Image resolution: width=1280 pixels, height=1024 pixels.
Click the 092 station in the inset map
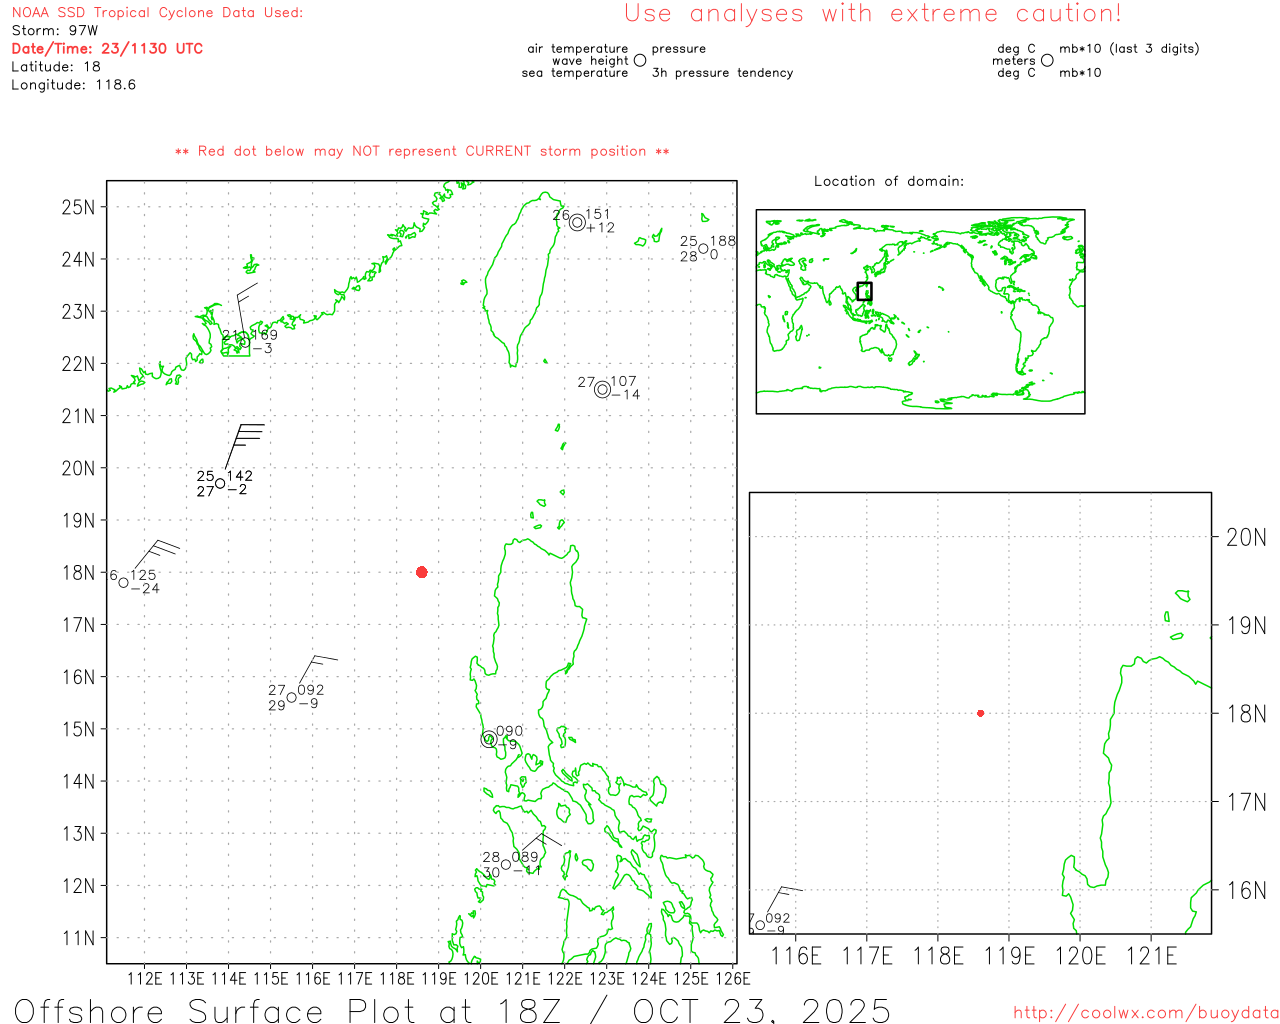pos(760,925)
